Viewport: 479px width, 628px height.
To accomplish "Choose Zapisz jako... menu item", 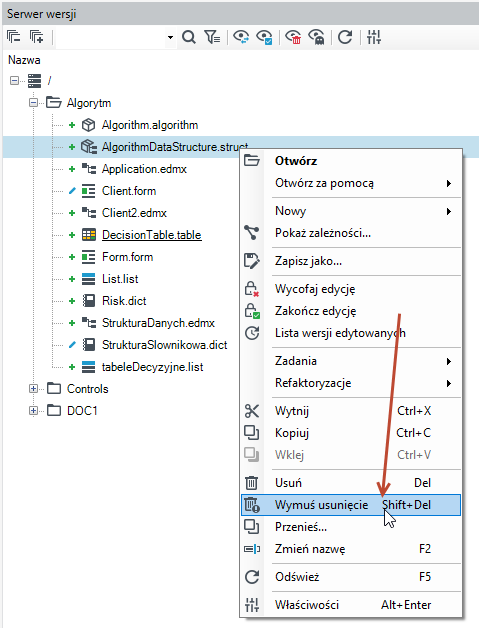I will click(351, 261).
